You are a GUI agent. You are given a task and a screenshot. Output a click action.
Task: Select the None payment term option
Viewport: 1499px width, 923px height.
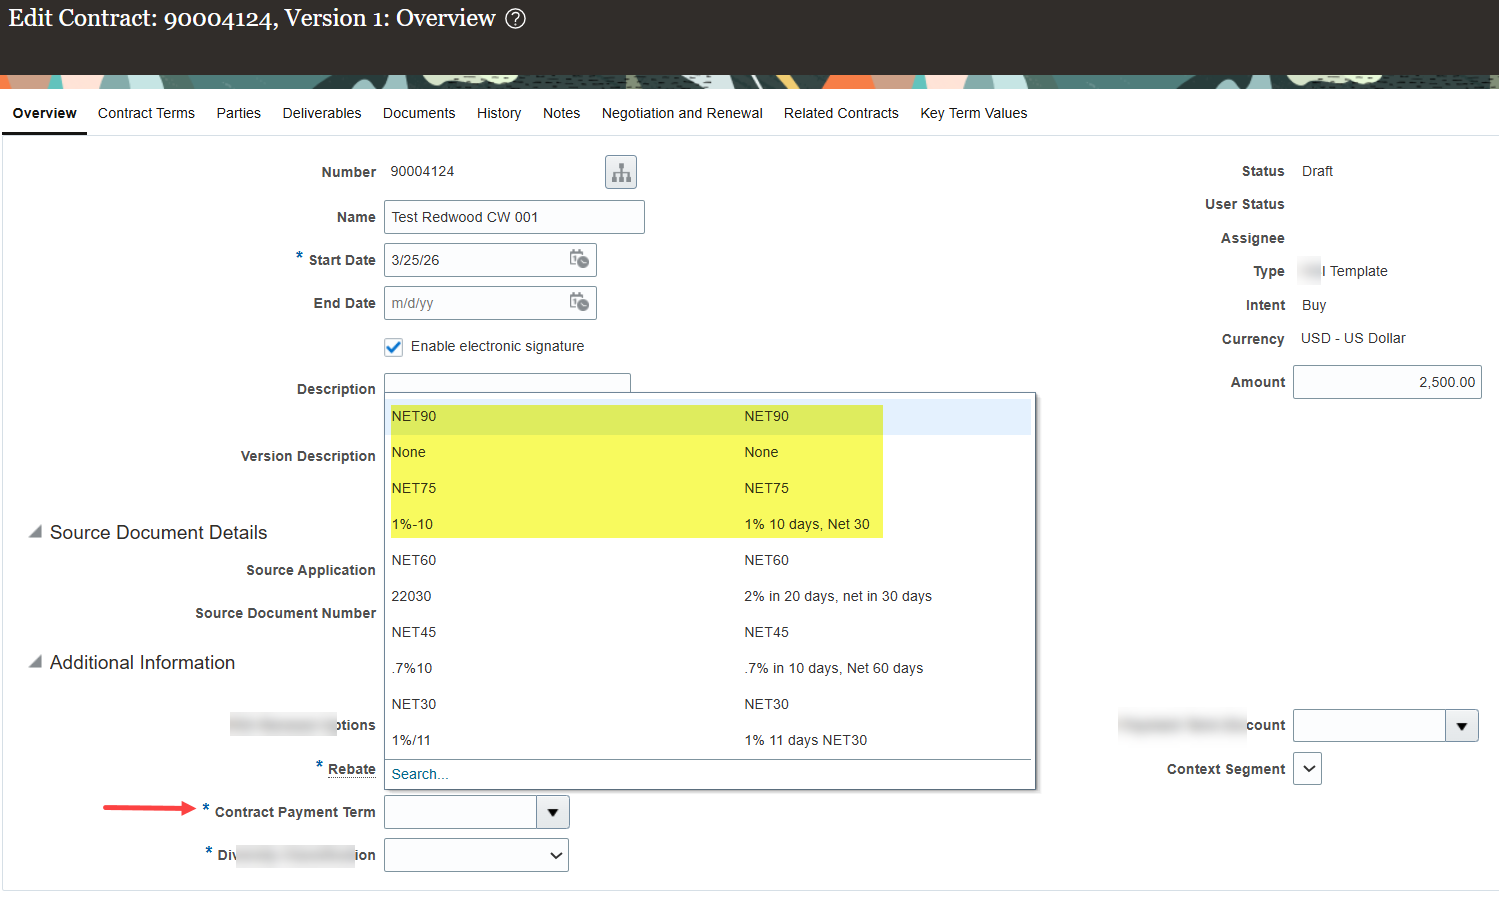tap(710, 452)
